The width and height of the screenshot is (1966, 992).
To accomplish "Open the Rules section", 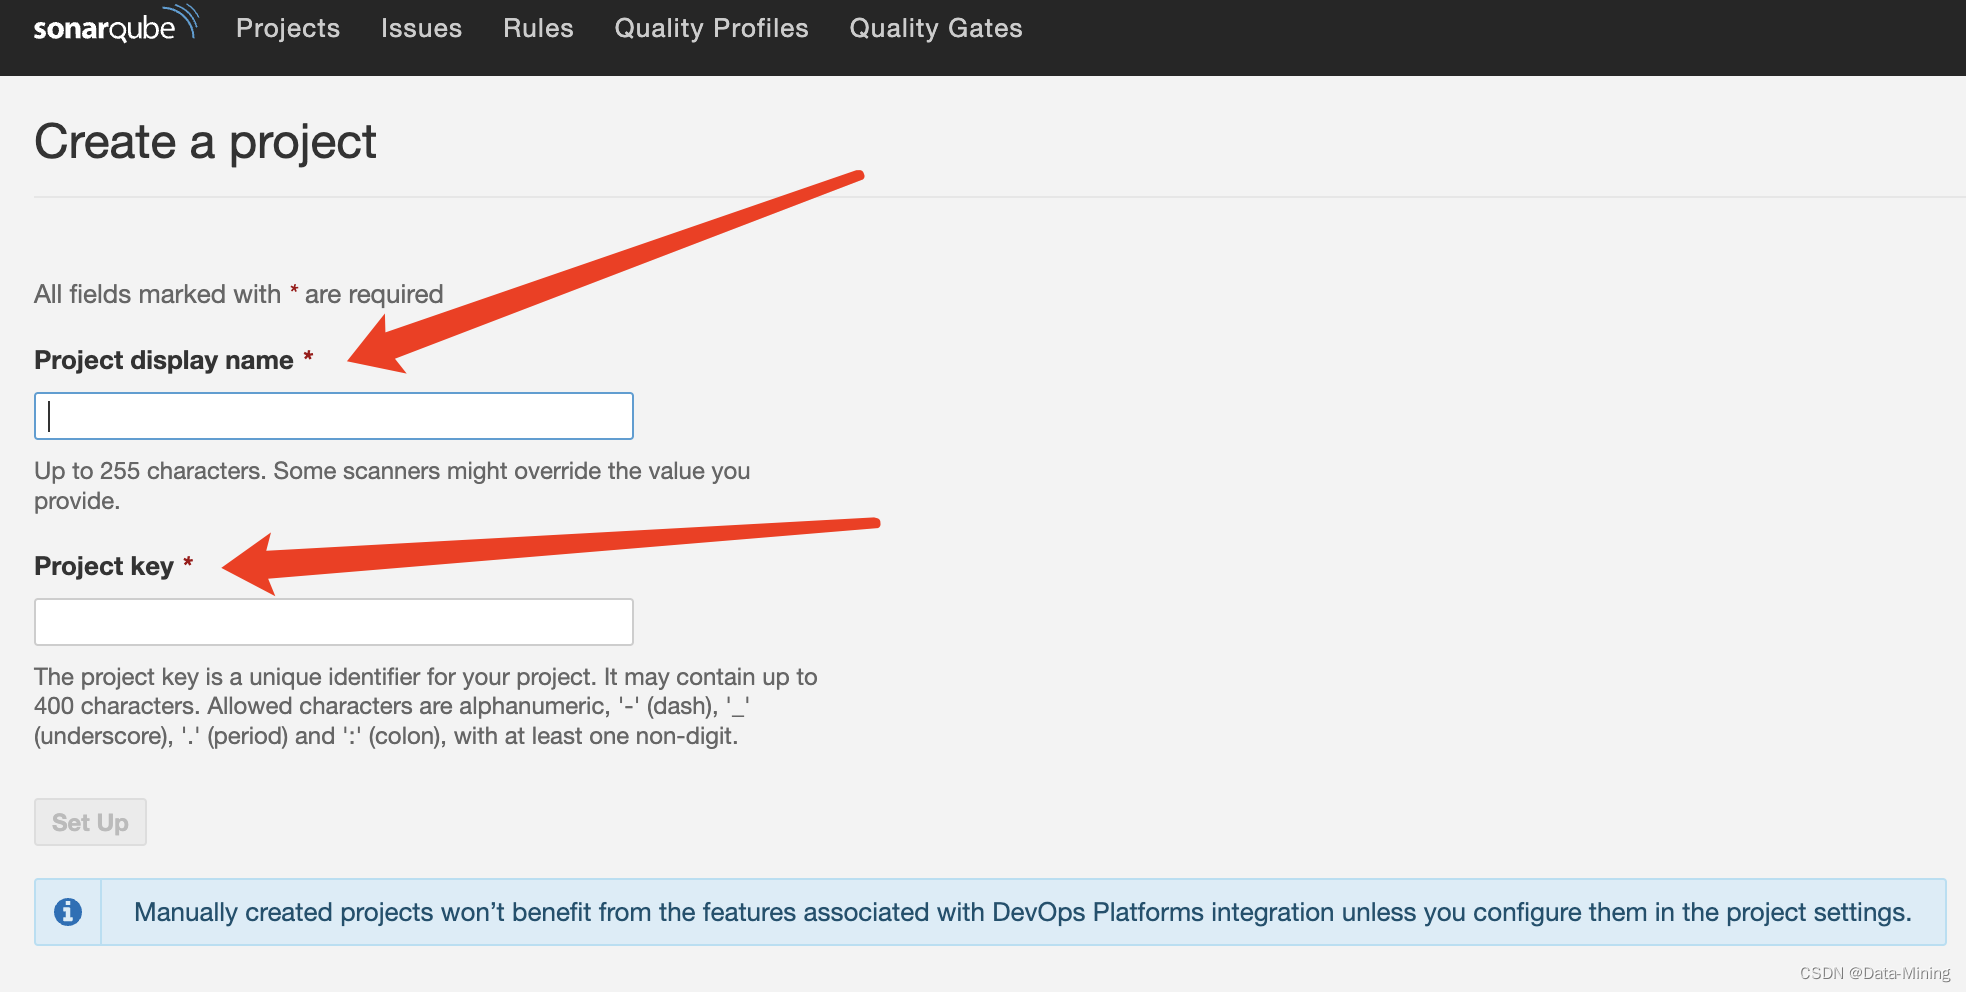I will coord(538,28).
